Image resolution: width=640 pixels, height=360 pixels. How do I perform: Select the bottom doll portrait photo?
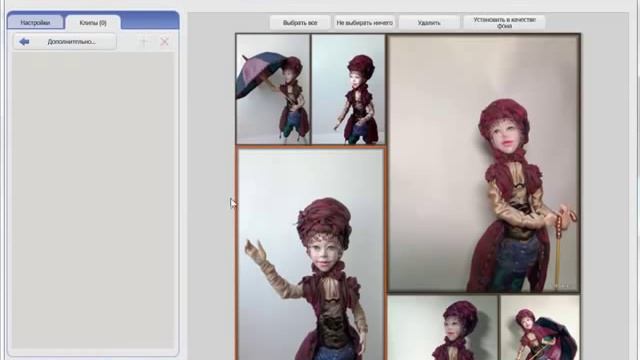click(443, 327)
